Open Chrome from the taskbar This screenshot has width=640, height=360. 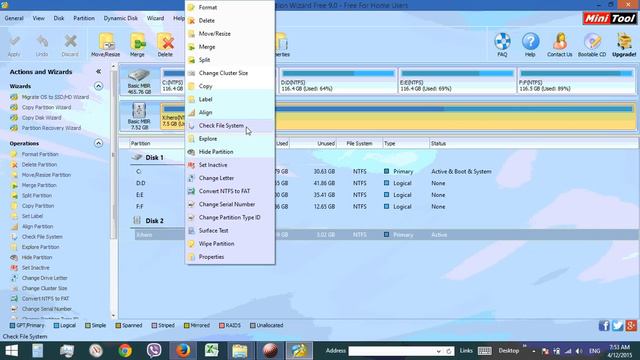pos(125,351)
